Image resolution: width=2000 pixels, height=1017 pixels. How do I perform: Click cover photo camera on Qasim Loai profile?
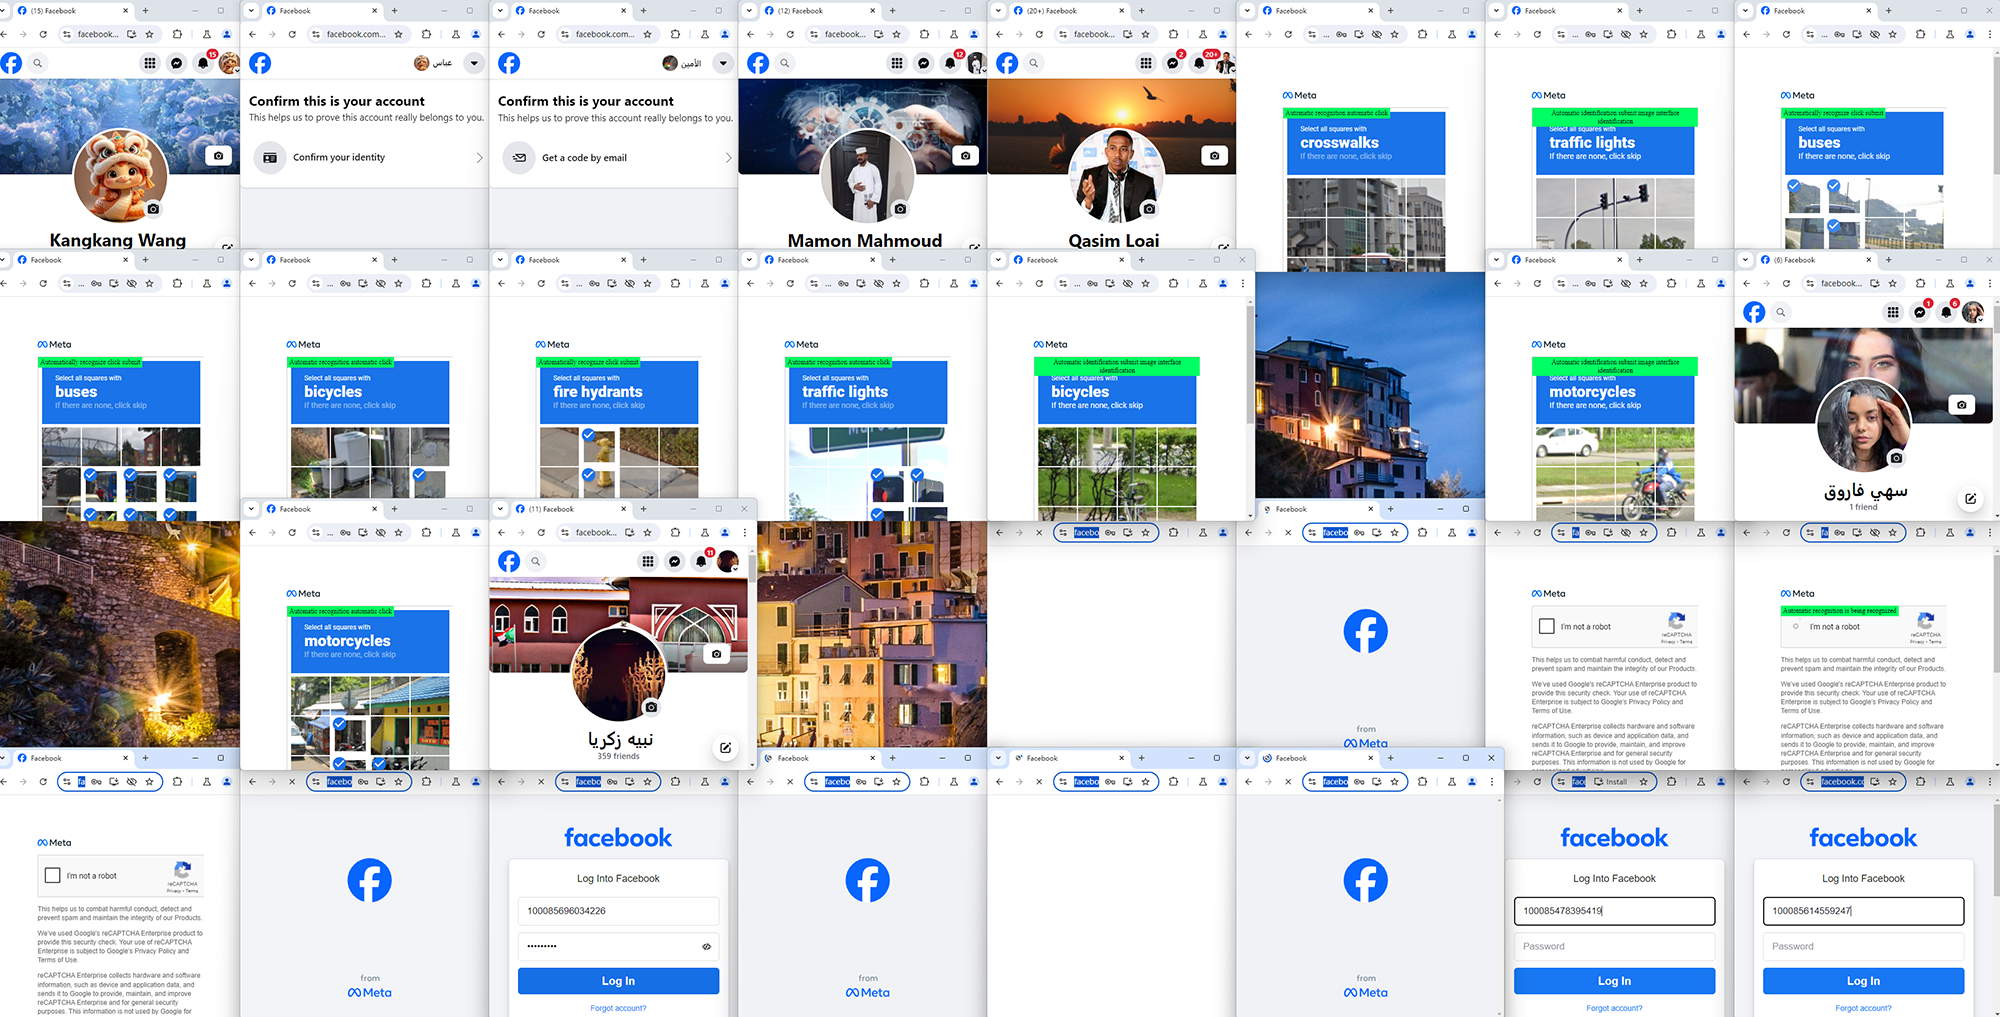(1214, 156)
